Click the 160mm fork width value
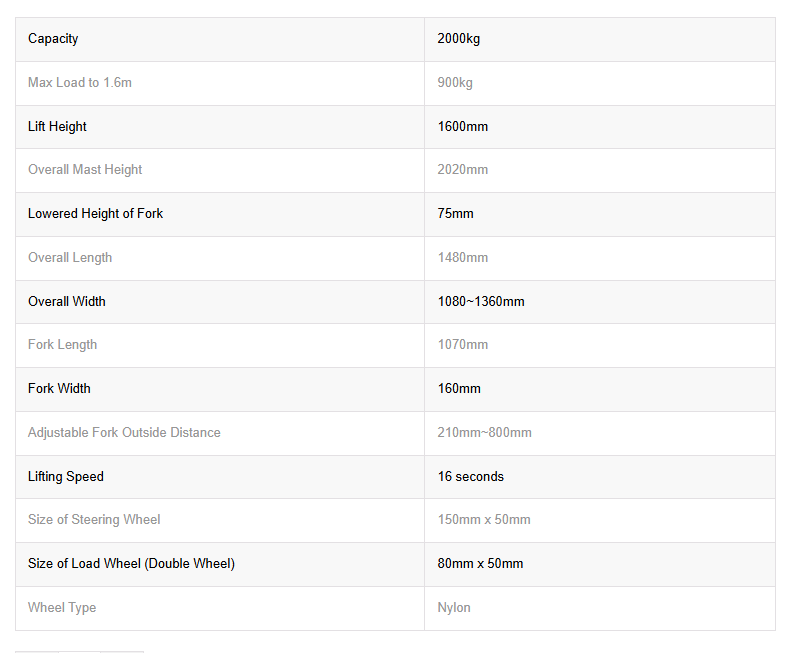The width and height of the screenshot is (794, 653). (459, 389)
